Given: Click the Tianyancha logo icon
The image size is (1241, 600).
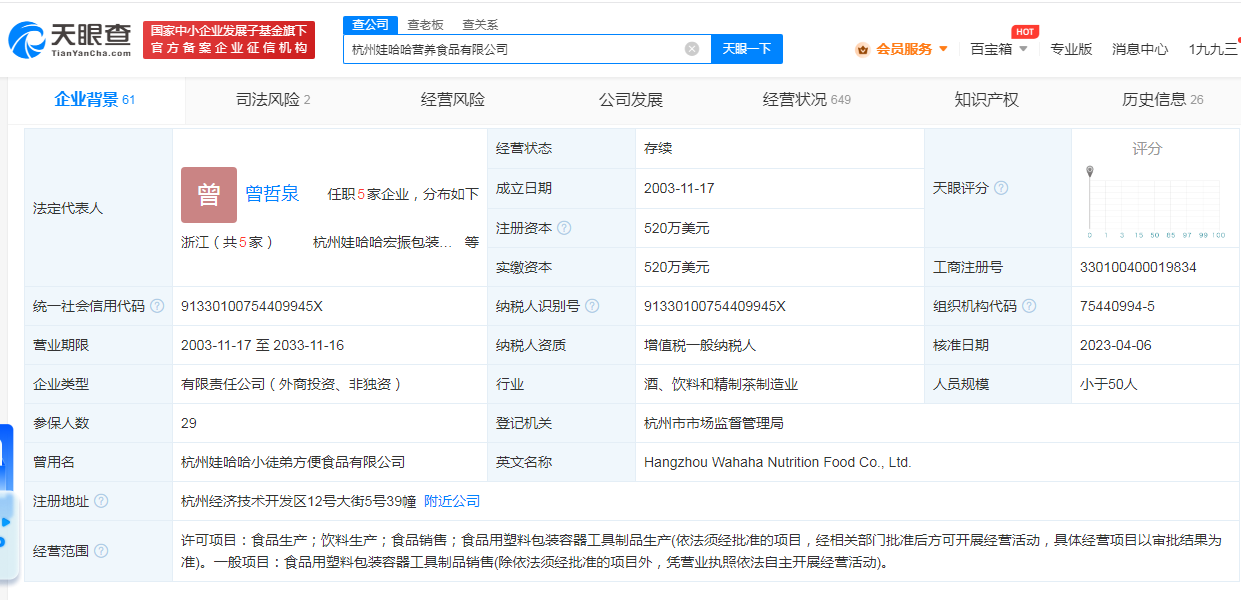Looking at the screenshot, I should point(27,40).
